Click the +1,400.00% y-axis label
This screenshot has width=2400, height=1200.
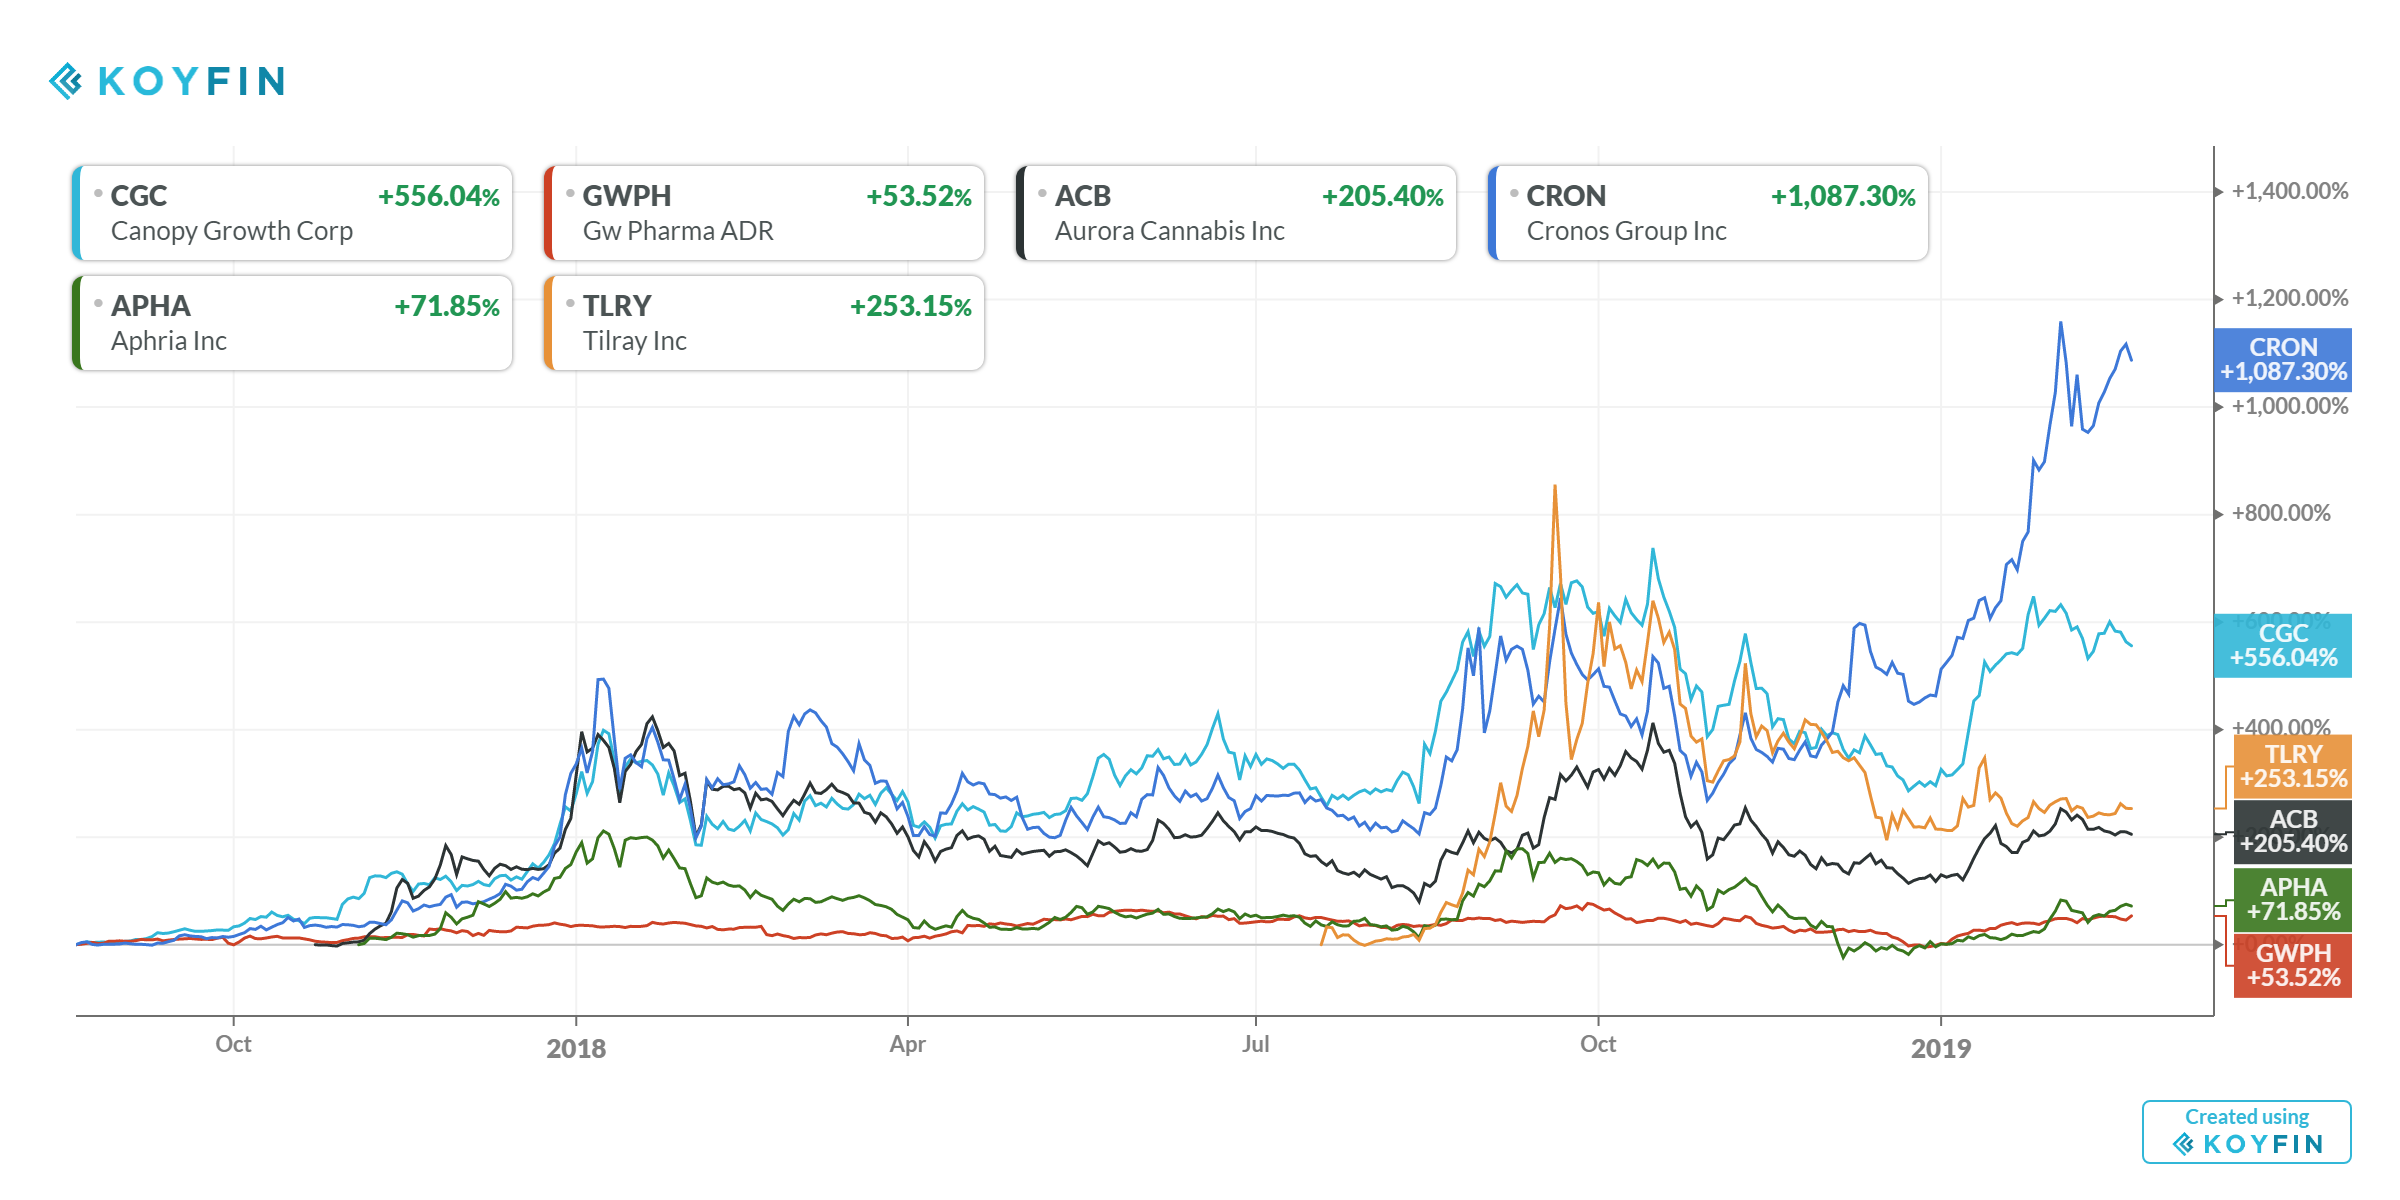click(x=2290, y=191)
